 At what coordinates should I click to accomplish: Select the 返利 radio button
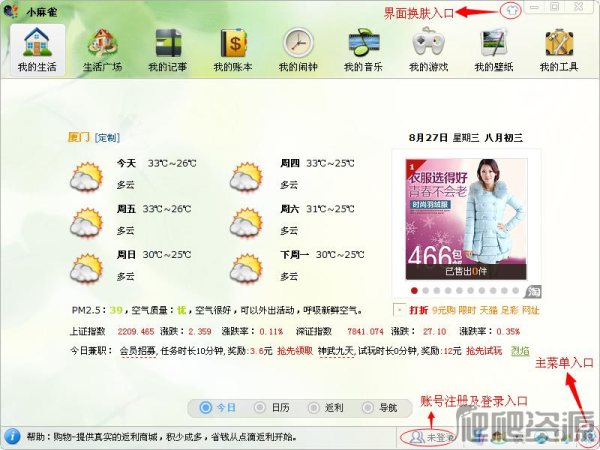(314, 408)
